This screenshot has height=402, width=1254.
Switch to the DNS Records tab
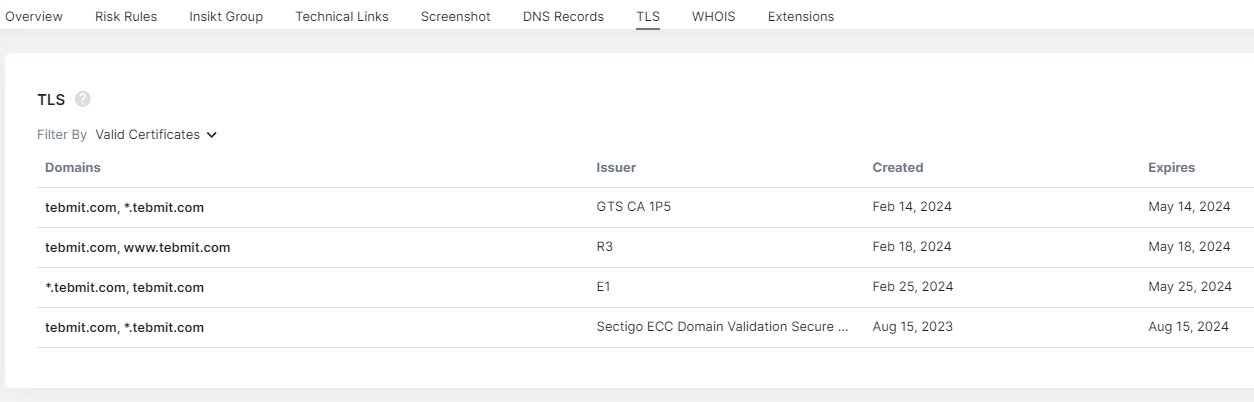[x=563, y=16]
